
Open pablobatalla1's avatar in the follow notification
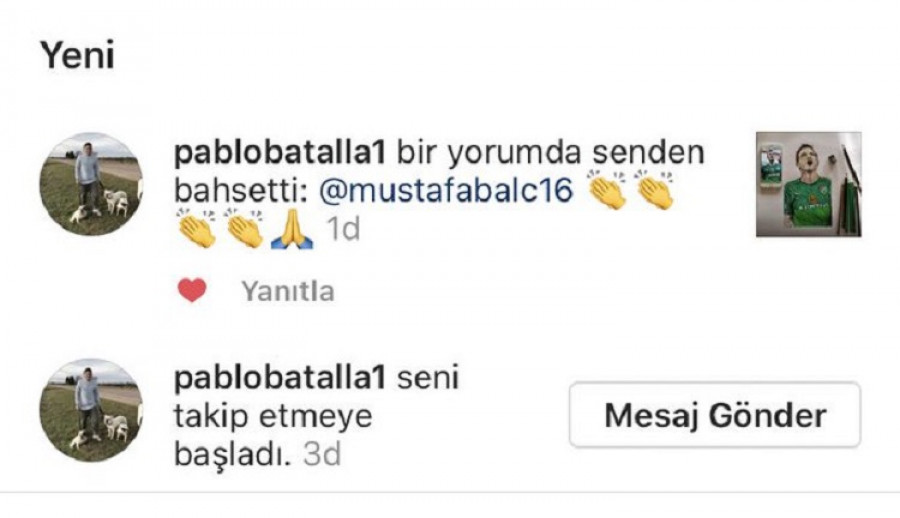[91, 410]
